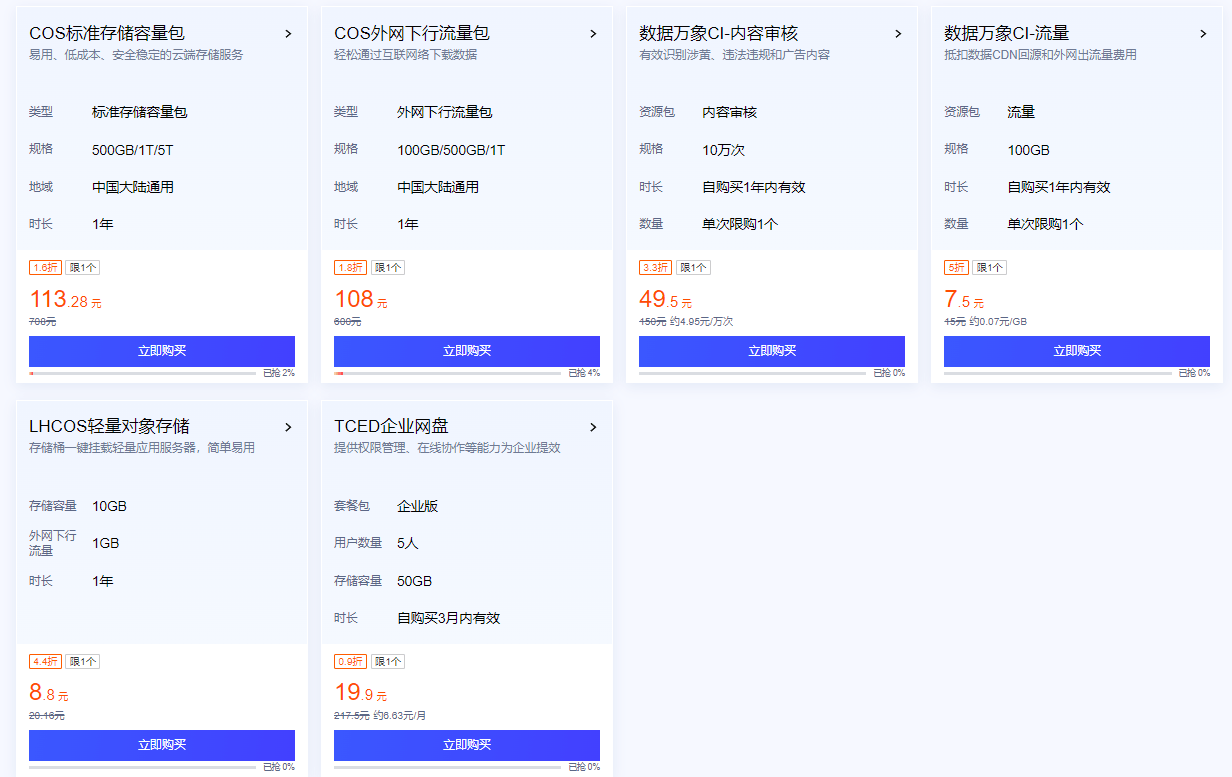This screenshot has height=777, width=1232.
Task: Click the crossed-out 217.5元 original price
Action: point(352,716)
